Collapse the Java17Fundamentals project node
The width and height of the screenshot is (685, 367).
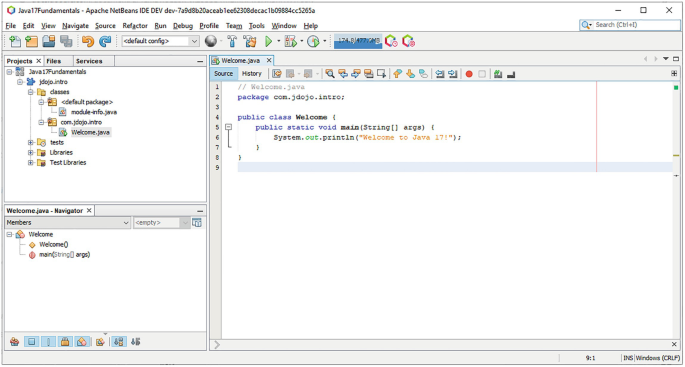[x=10, y=72]
